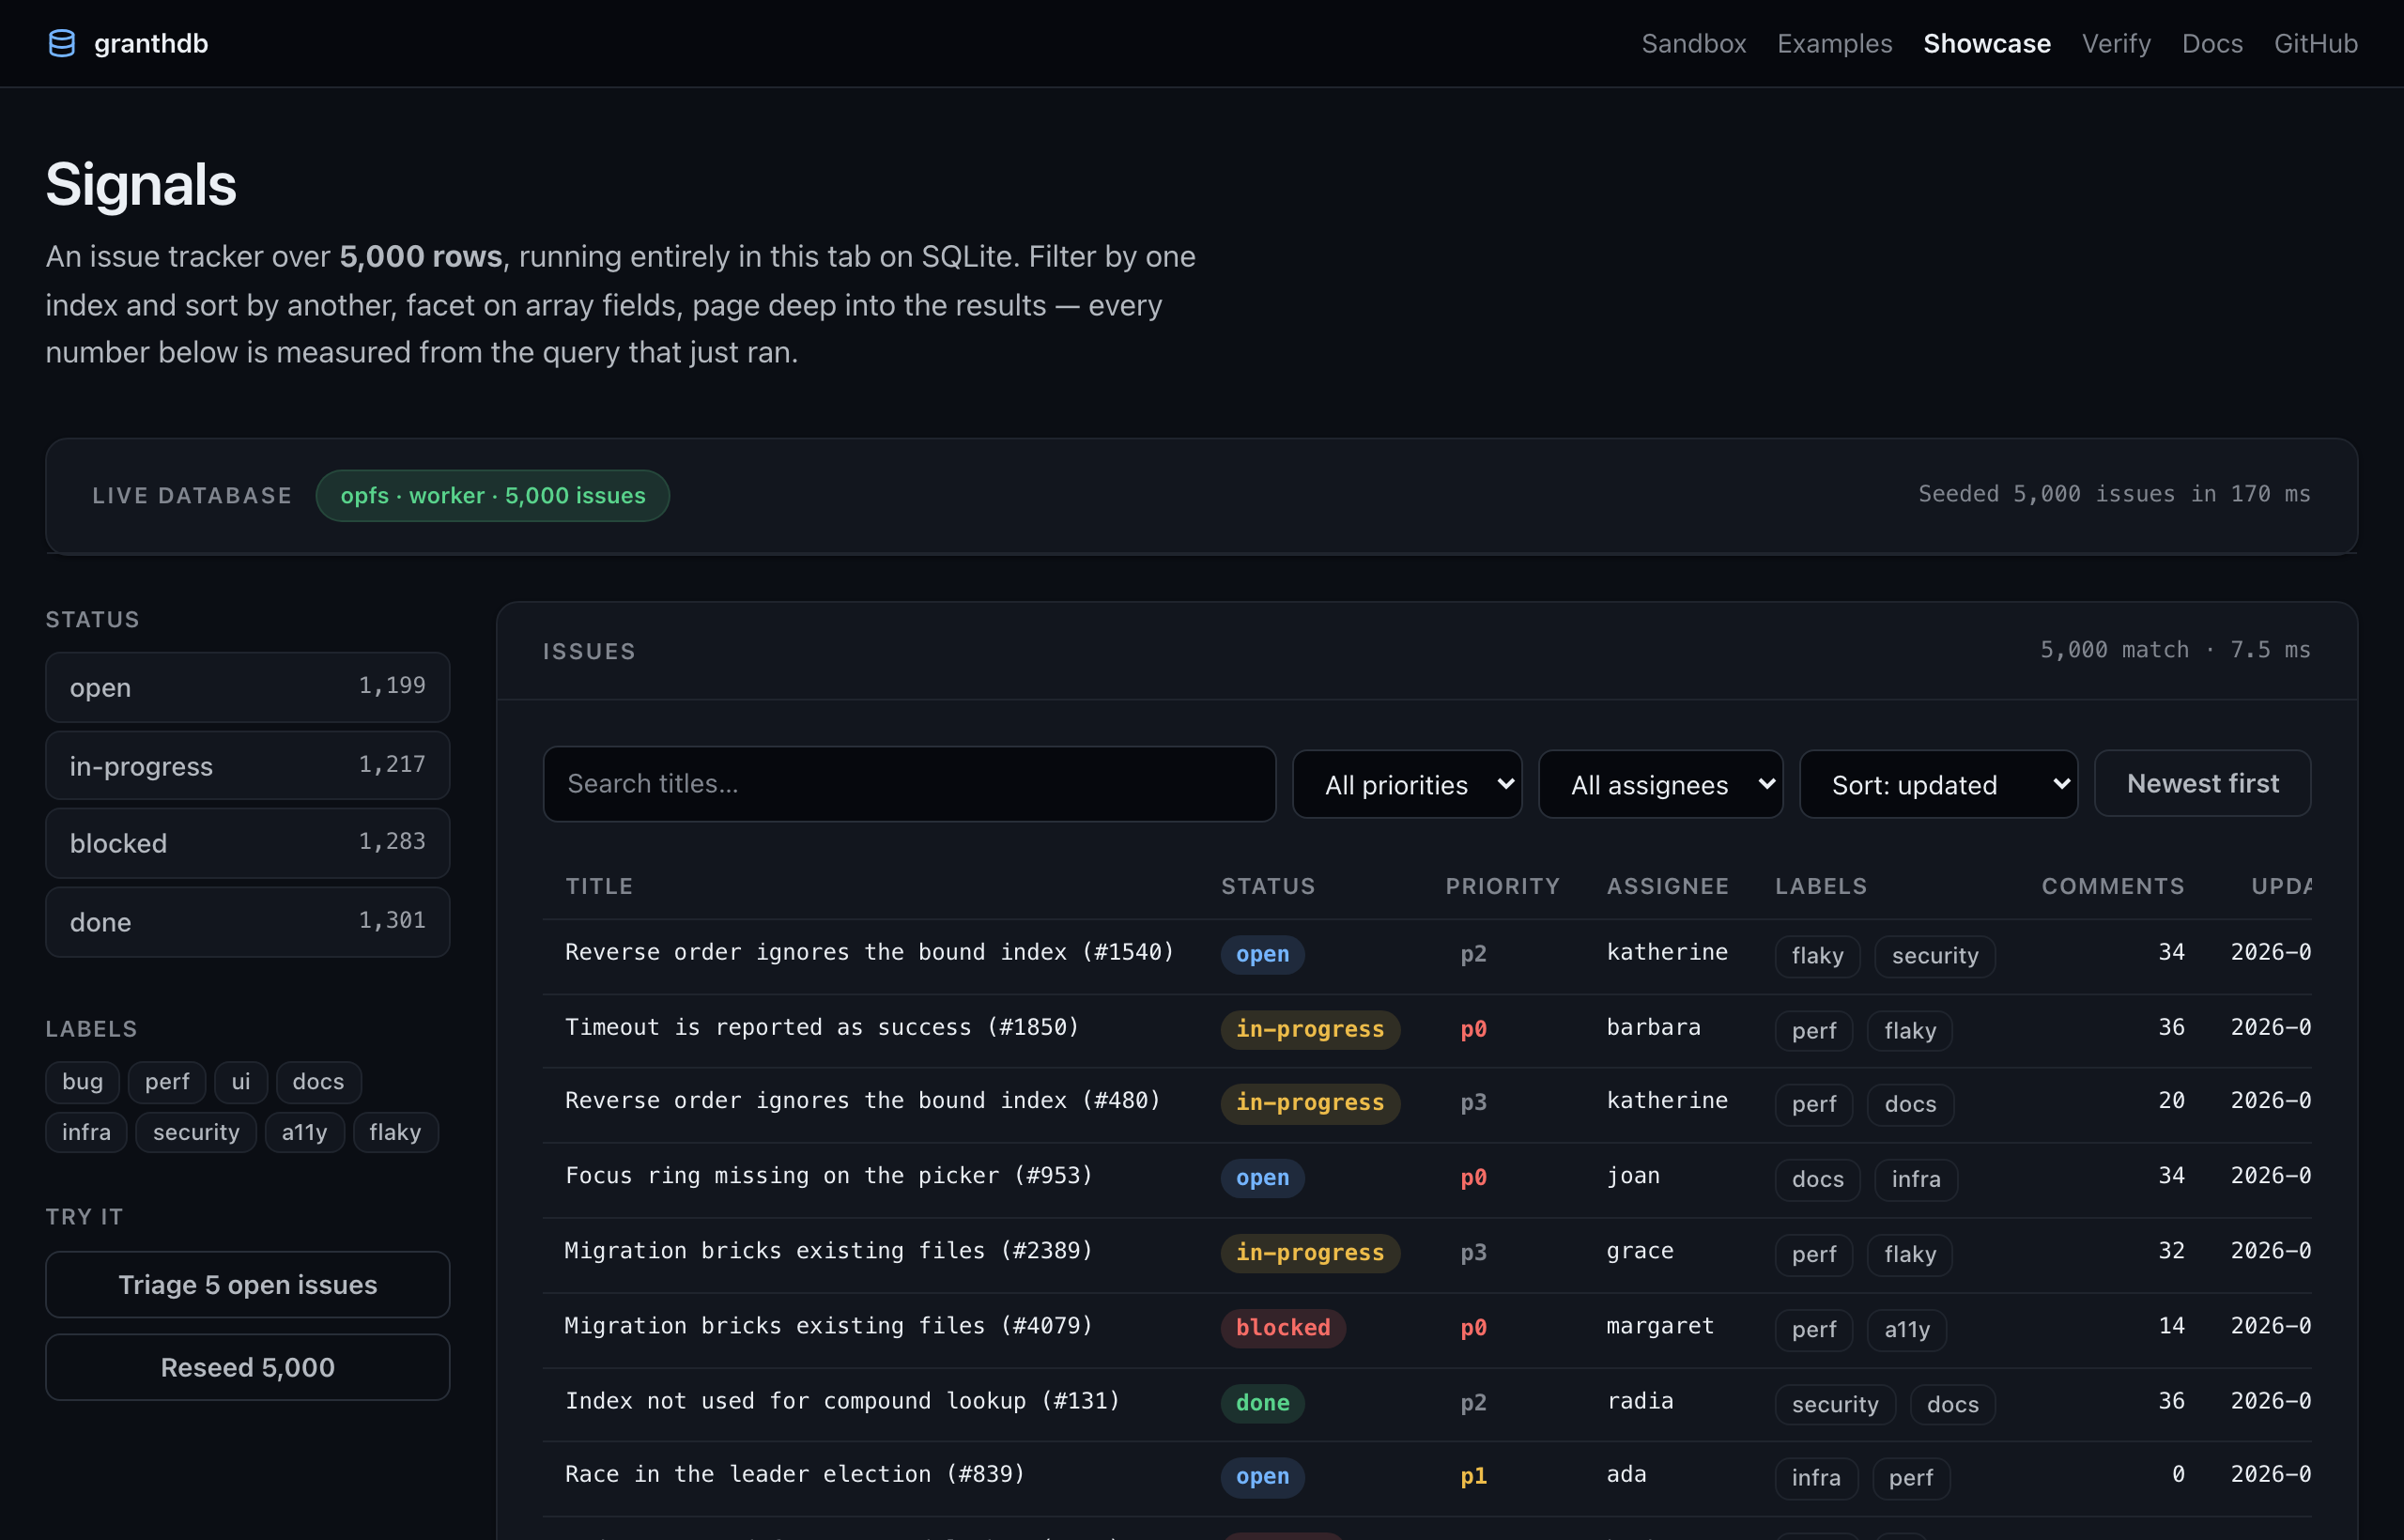Focus the Search titles input
2404x1540 pixels.
coord(908,783)
